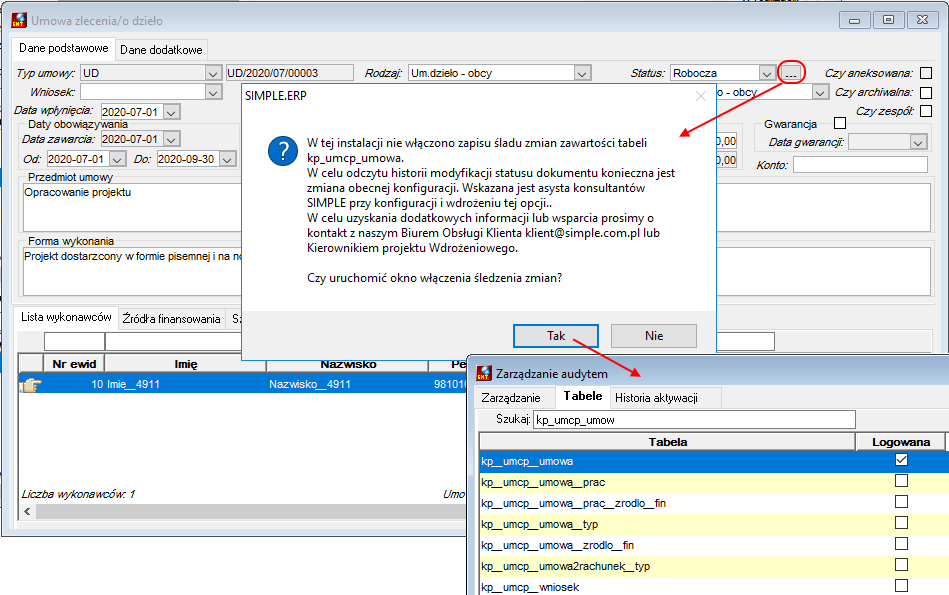
Task: Select the Źródła finansowania tab
Action: [x=171, y=318]
